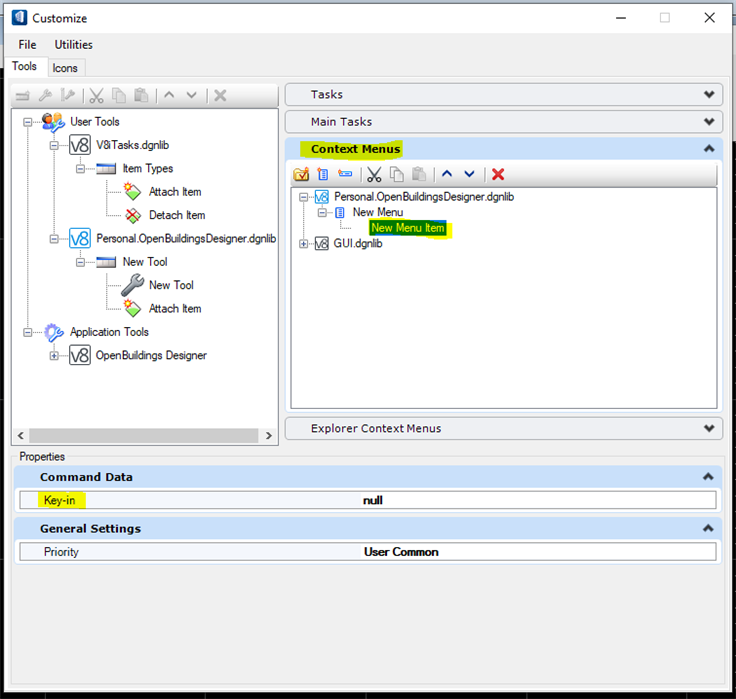
Task: Click the User Tools people icon
Action: point(53,122)
